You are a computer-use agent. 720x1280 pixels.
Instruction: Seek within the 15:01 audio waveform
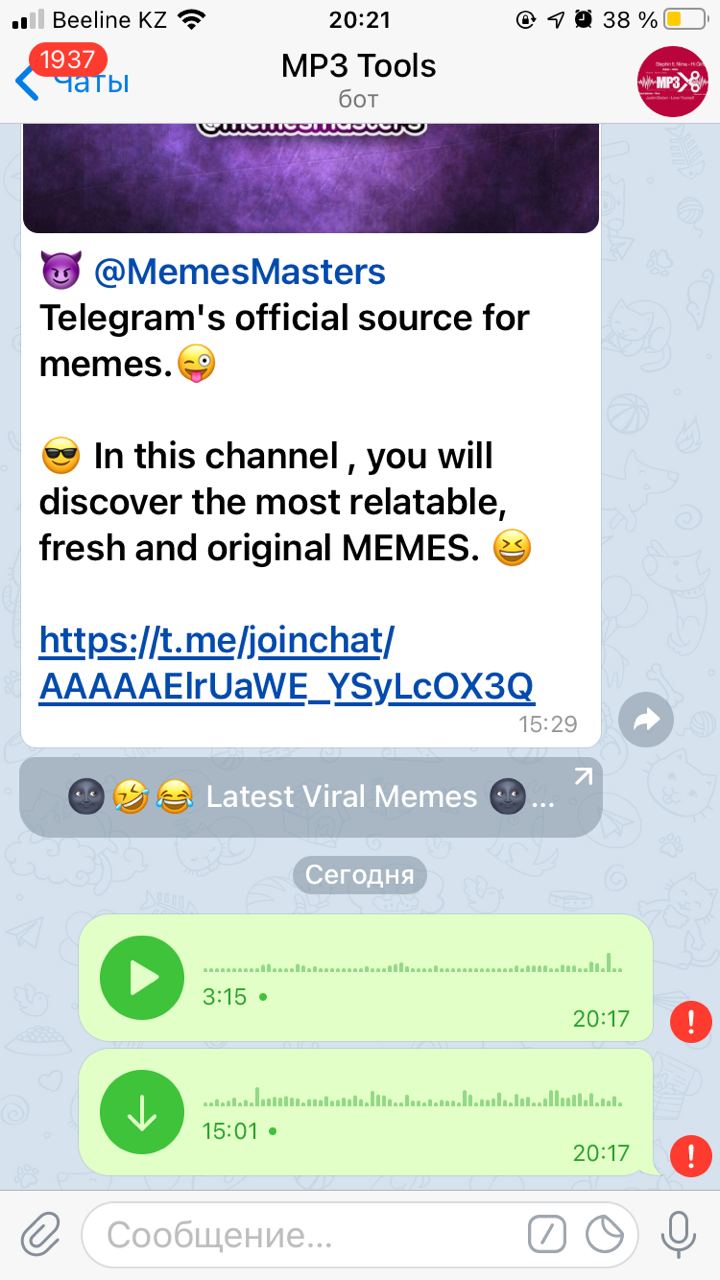412,1096
